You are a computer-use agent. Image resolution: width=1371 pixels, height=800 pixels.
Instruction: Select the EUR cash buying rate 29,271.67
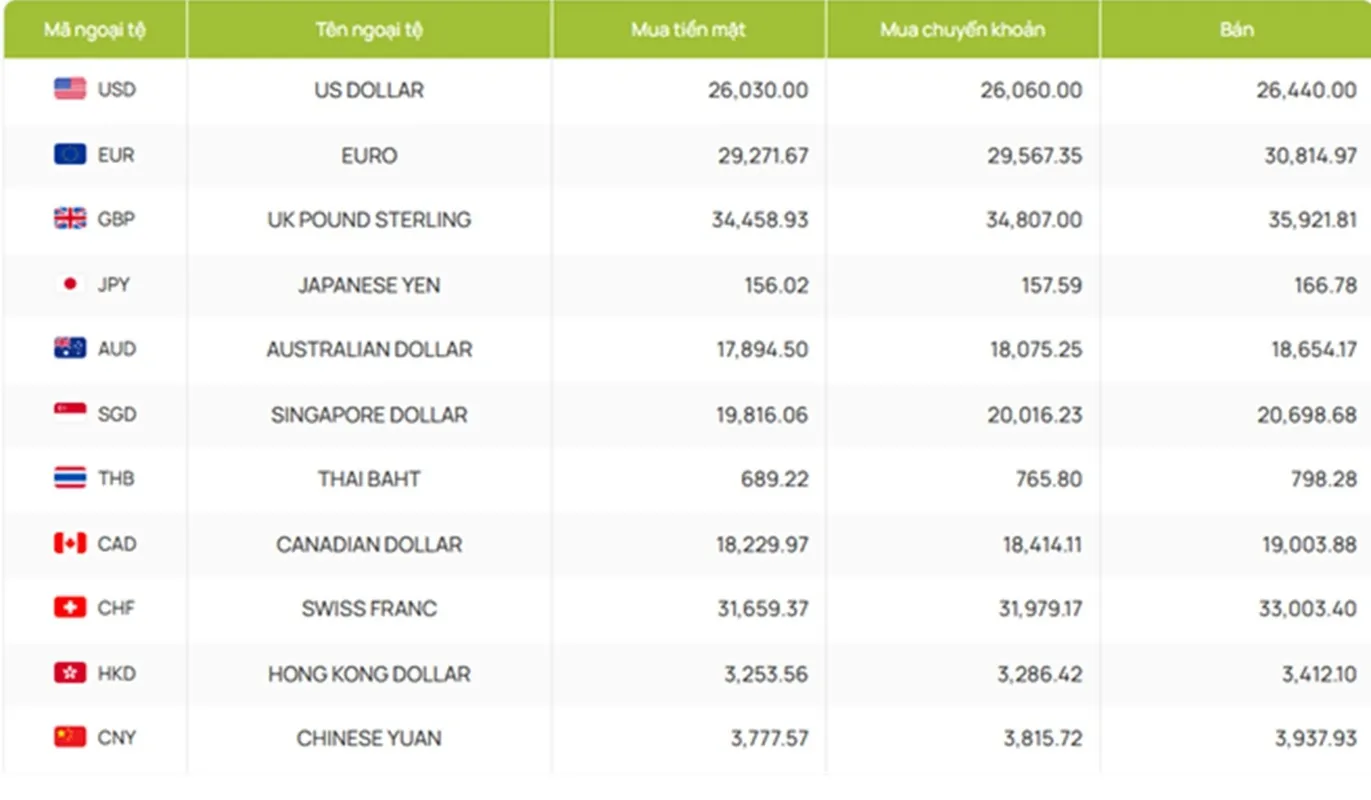click(x=760, y=155)
